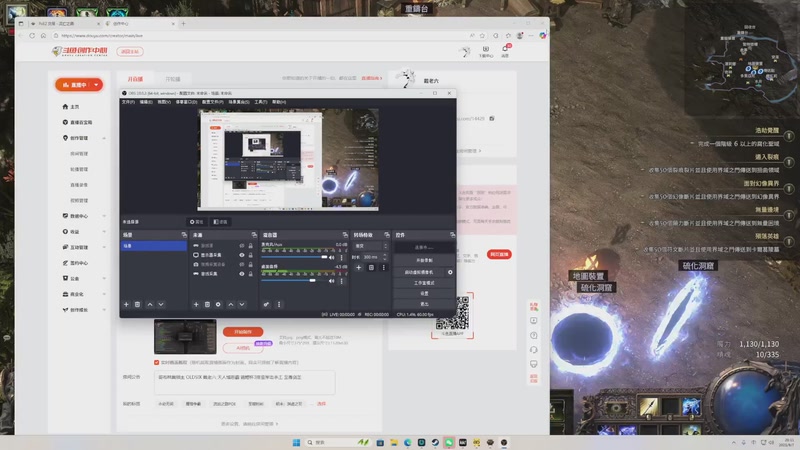Toggle lock on the game capture source

coord(251,274)
